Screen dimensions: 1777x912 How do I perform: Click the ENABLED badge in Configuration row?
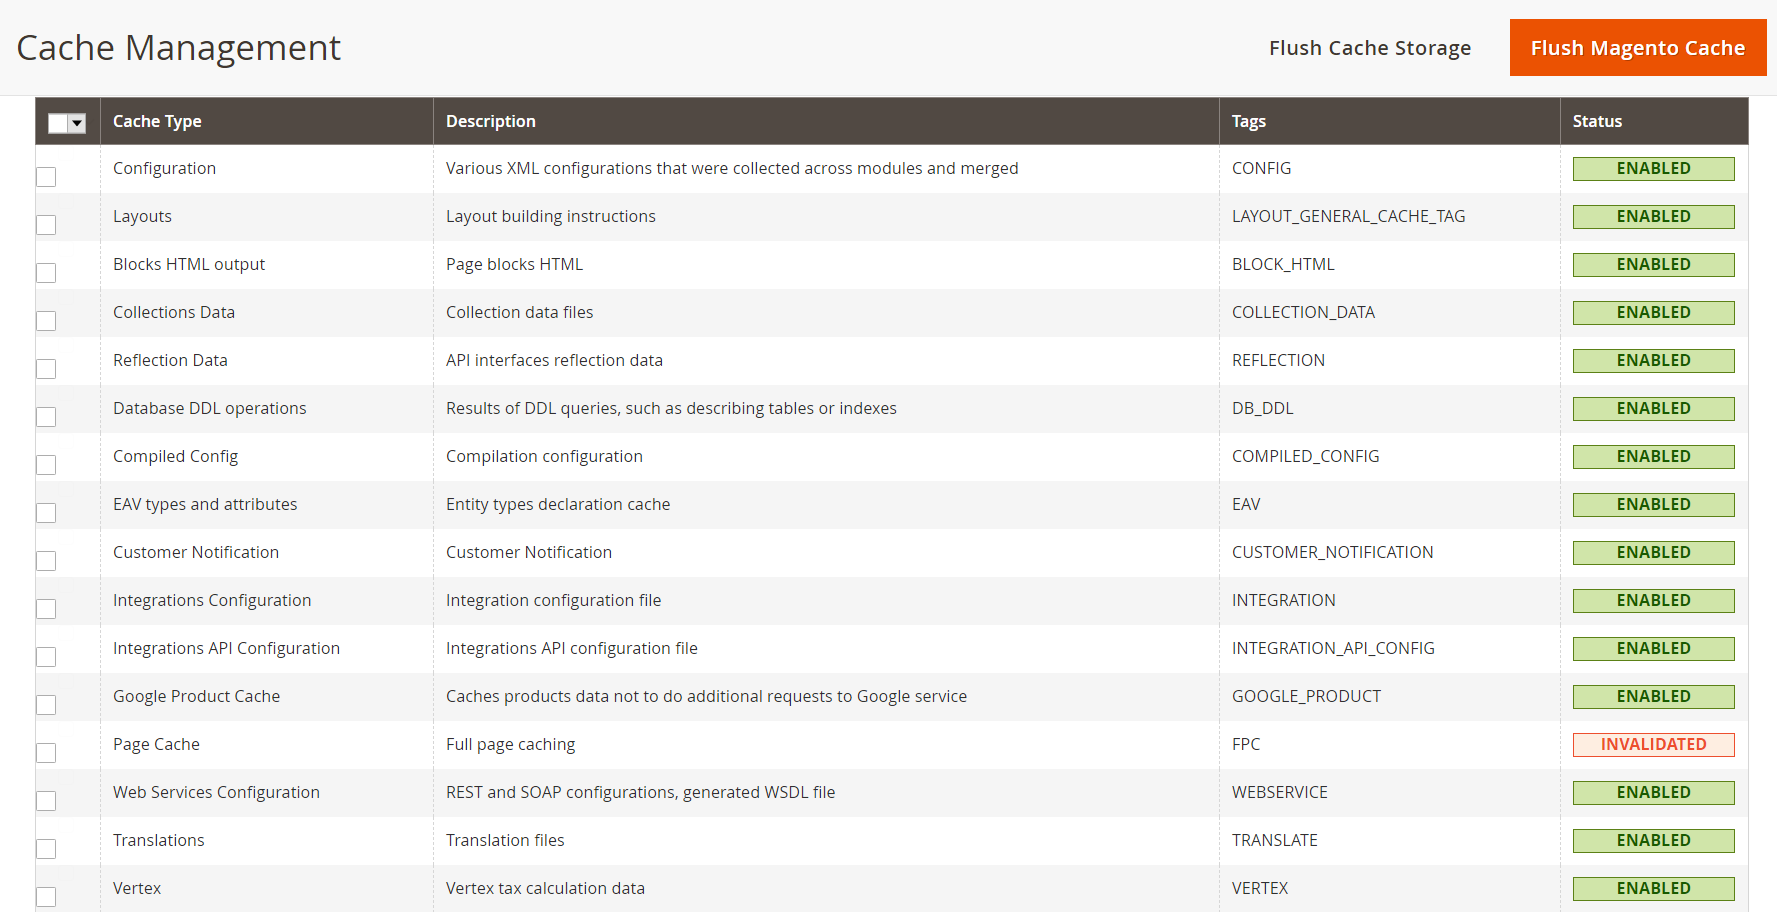point(1653,169)
